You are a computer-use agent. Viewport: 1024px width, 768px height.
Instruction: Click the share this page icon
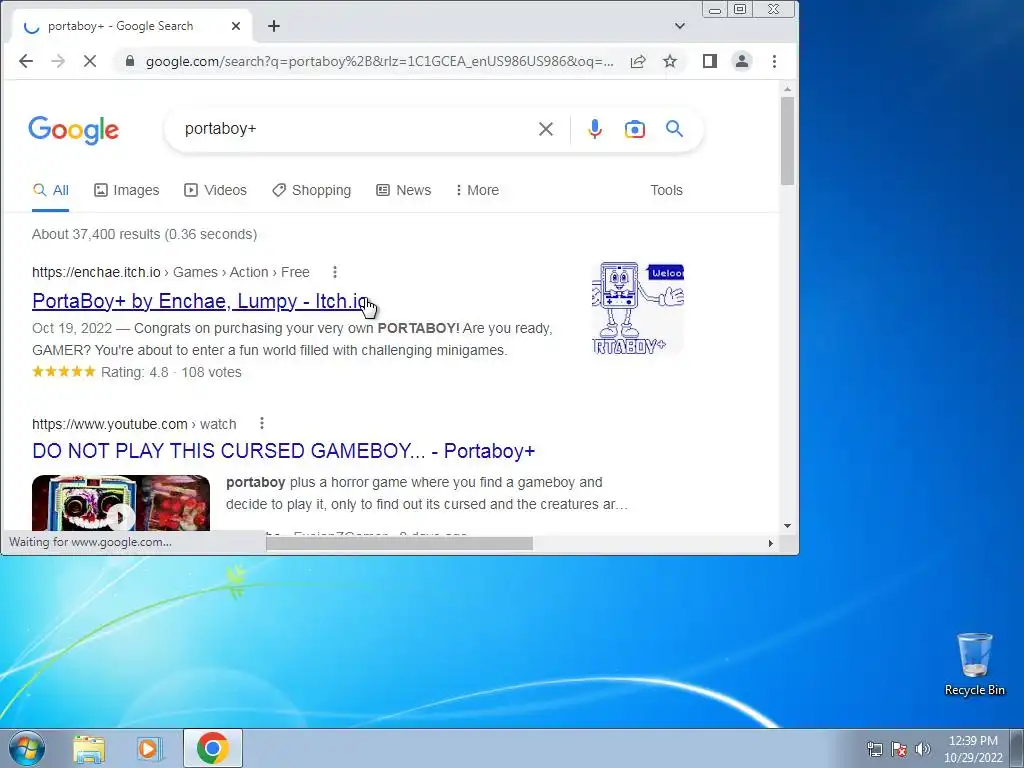click(638, 61)
